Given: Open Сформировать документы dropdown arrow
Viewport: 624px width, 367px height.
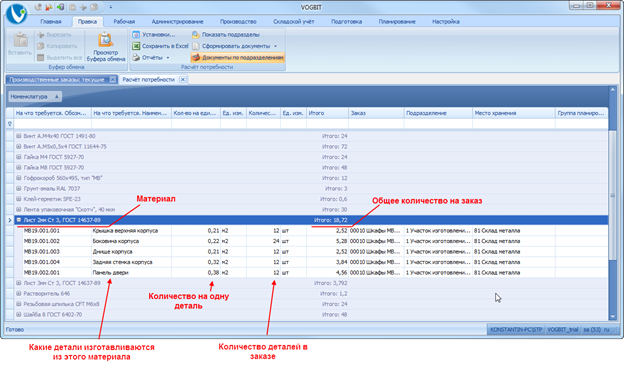Looking at the screenshot, I should [275, 46].
